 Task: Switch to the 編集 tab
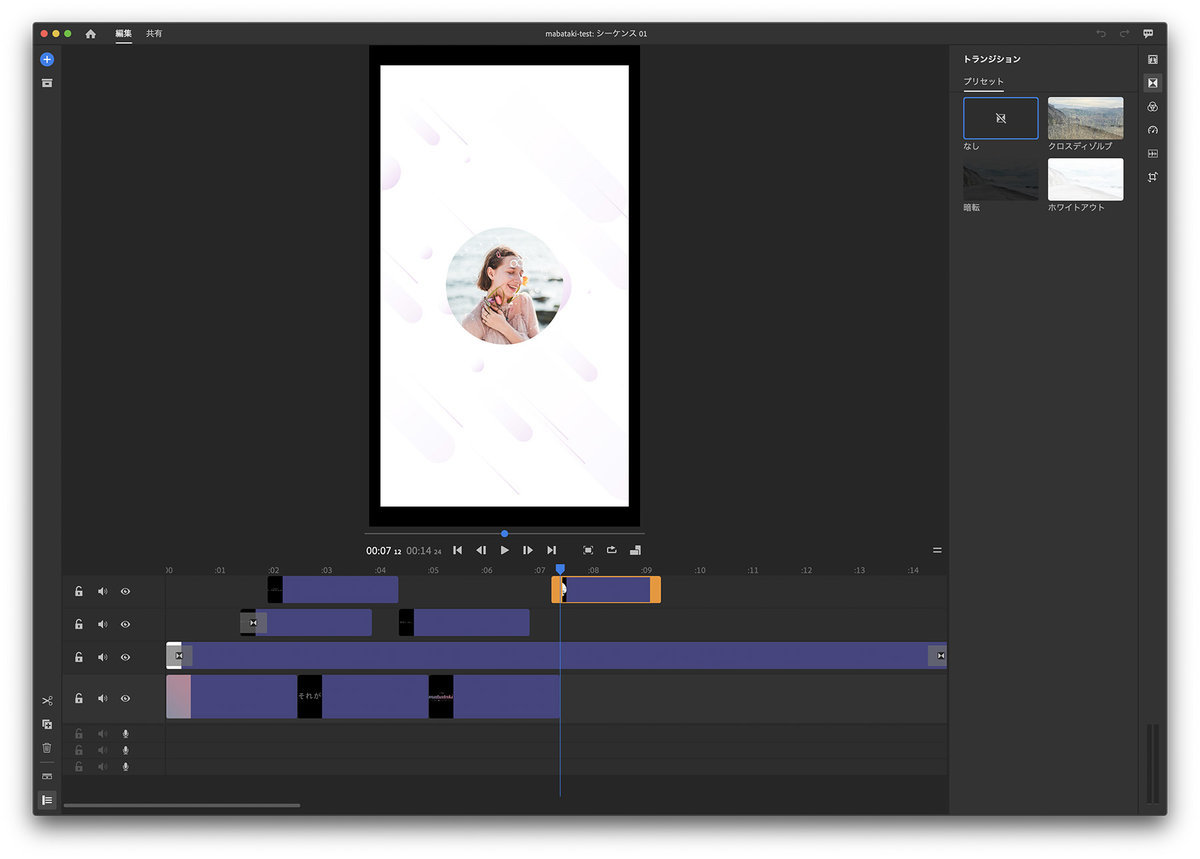pos(123,34)
